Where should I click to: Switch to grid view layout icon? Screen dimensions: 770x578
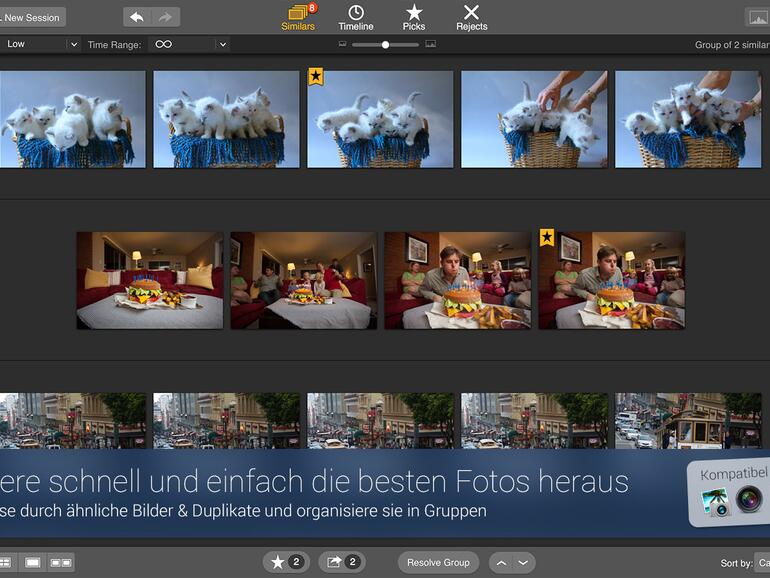pyautogui.click(x=6, y=562)
